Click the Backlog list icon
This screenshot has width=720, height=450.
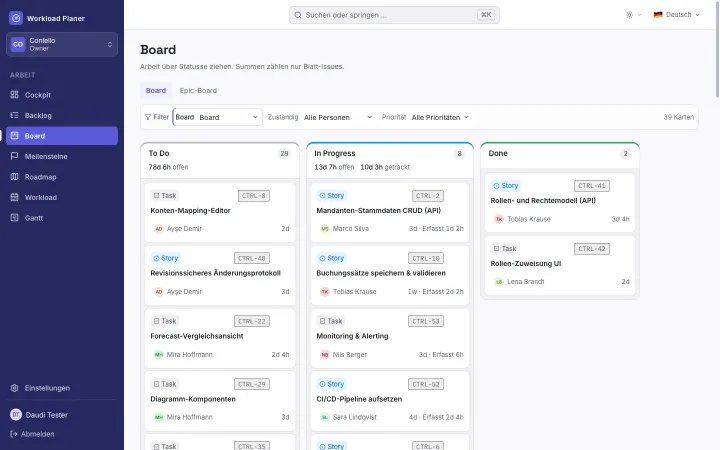coord(15,115)
